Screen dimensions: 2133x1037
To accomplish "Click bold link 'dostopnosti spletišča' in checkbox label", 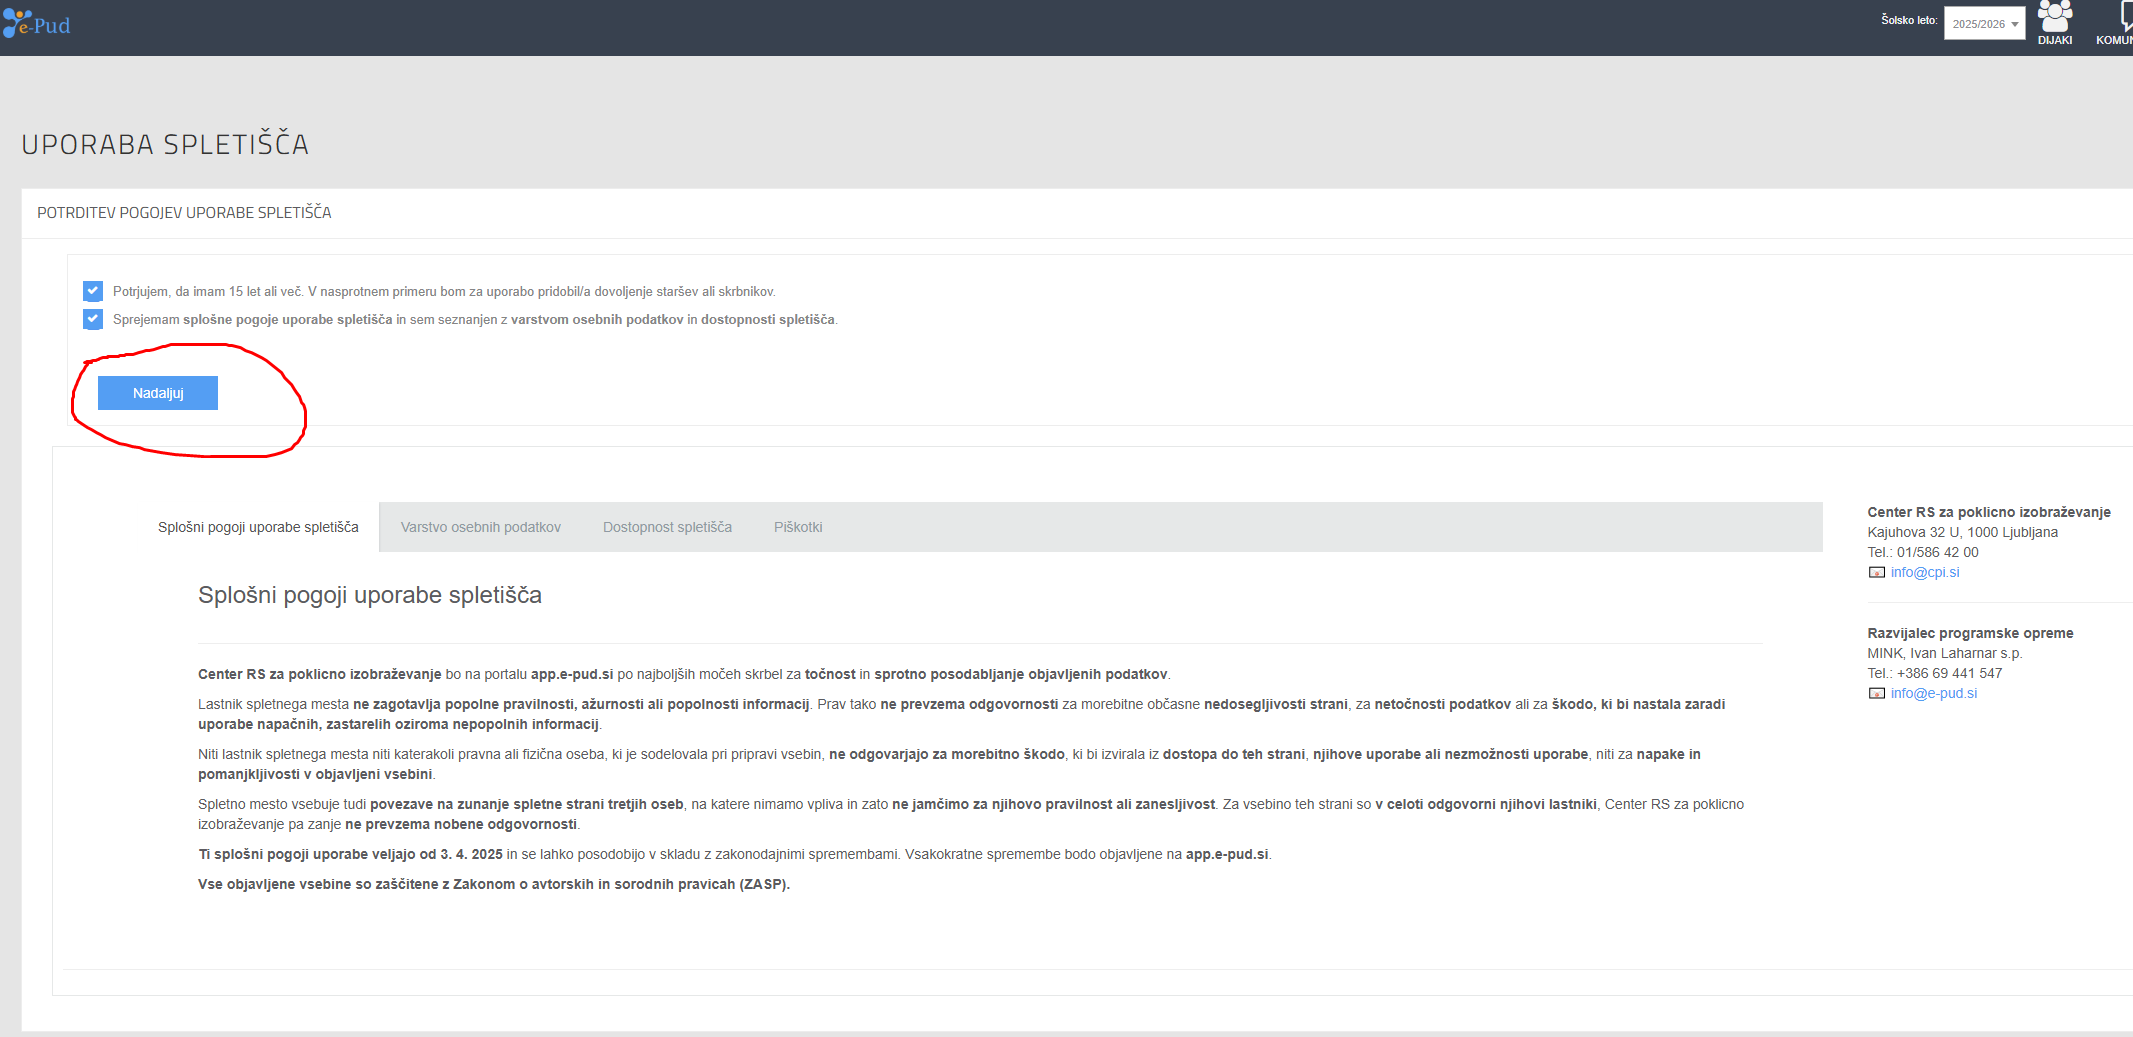I will 768,320.
